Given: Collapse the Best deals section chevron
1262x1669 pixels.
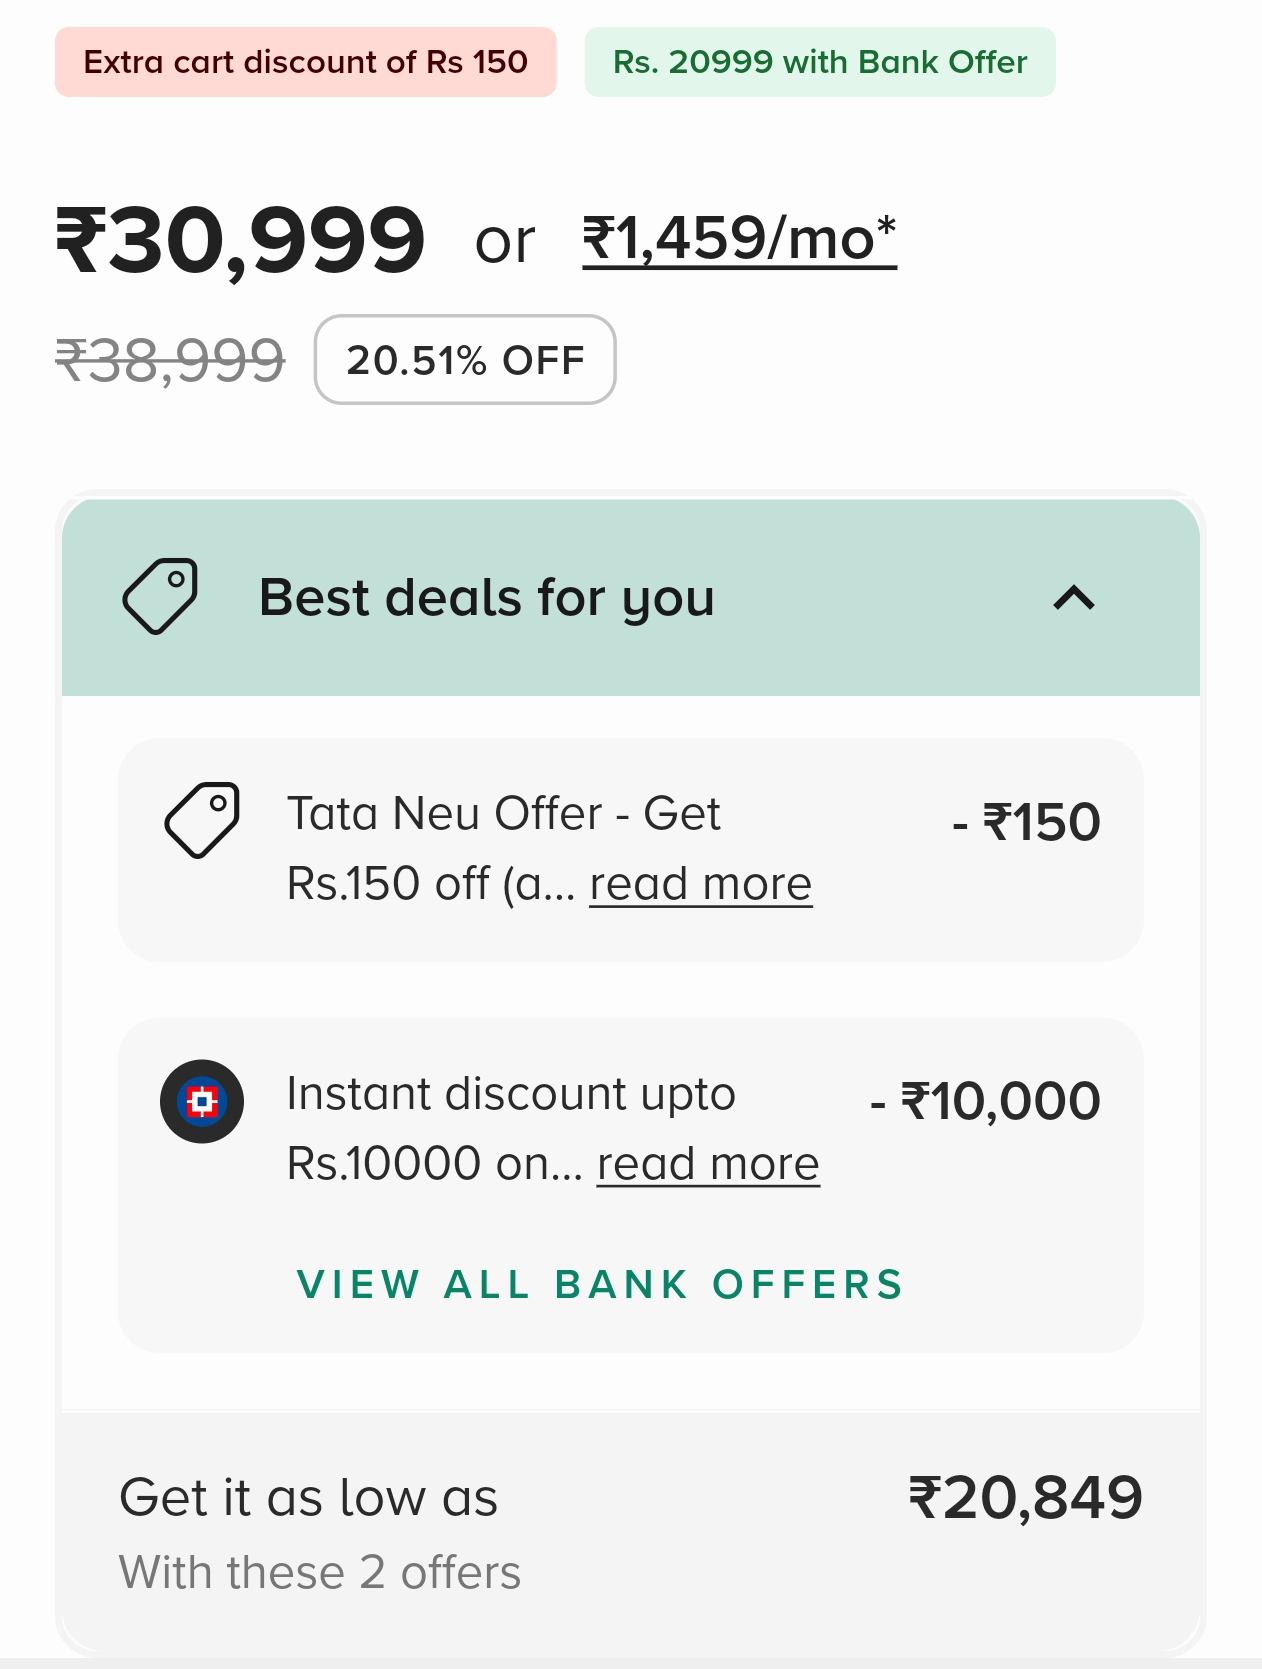Looking at the screenshot, I should click(x=1074, y=598).
